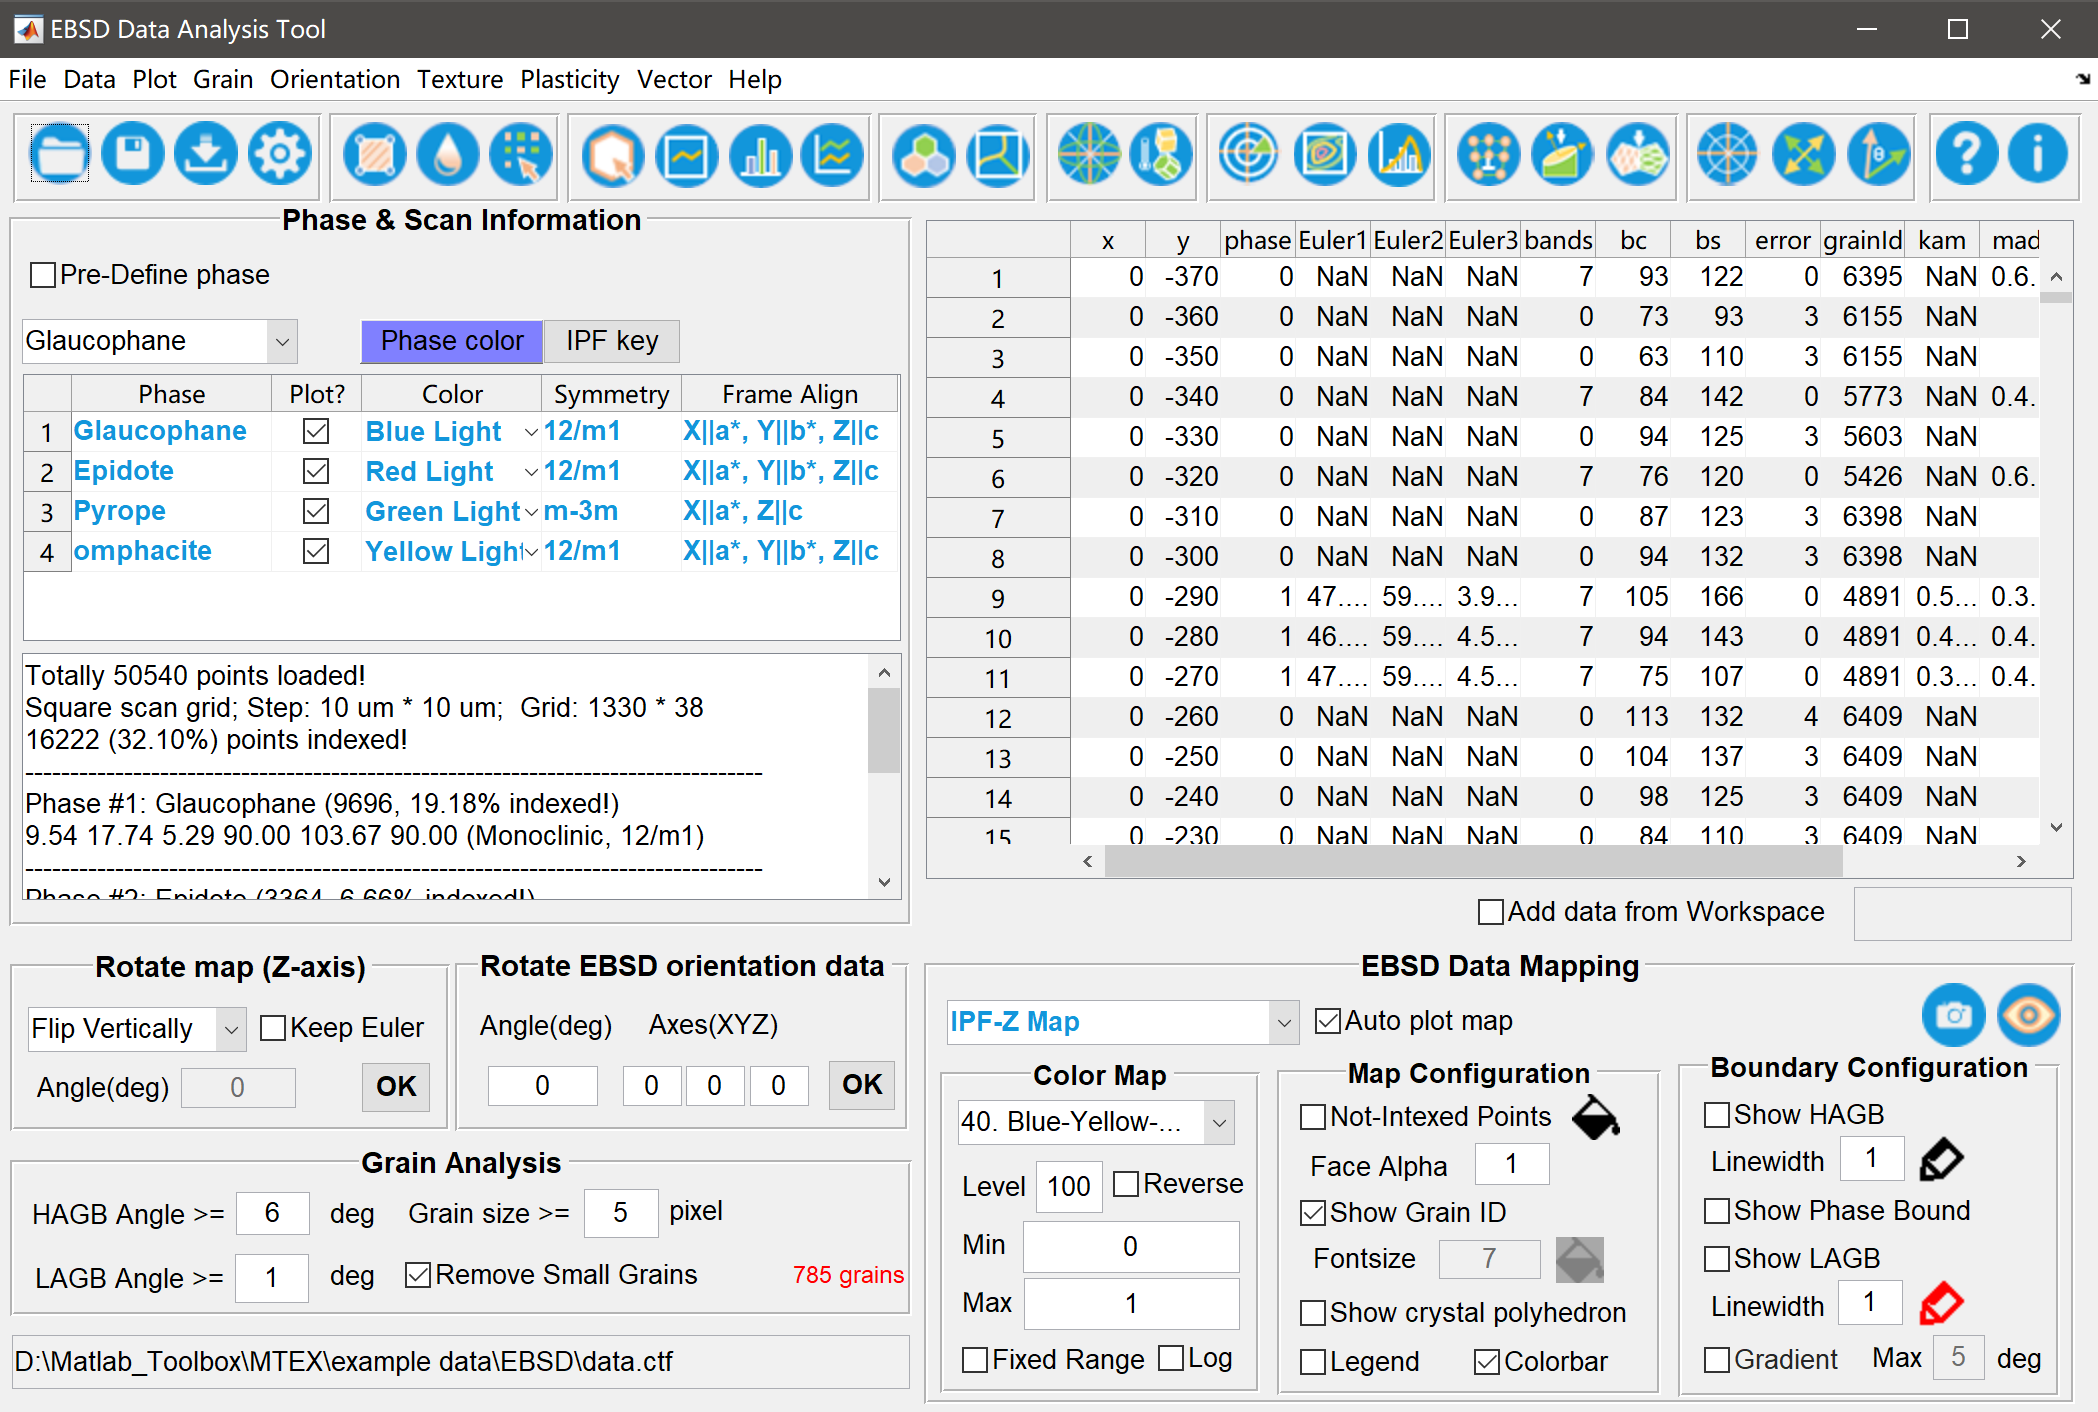2098x1412 pixels.
Task: Disable the Colorbar checkbox
Action: point(1487,1362)
